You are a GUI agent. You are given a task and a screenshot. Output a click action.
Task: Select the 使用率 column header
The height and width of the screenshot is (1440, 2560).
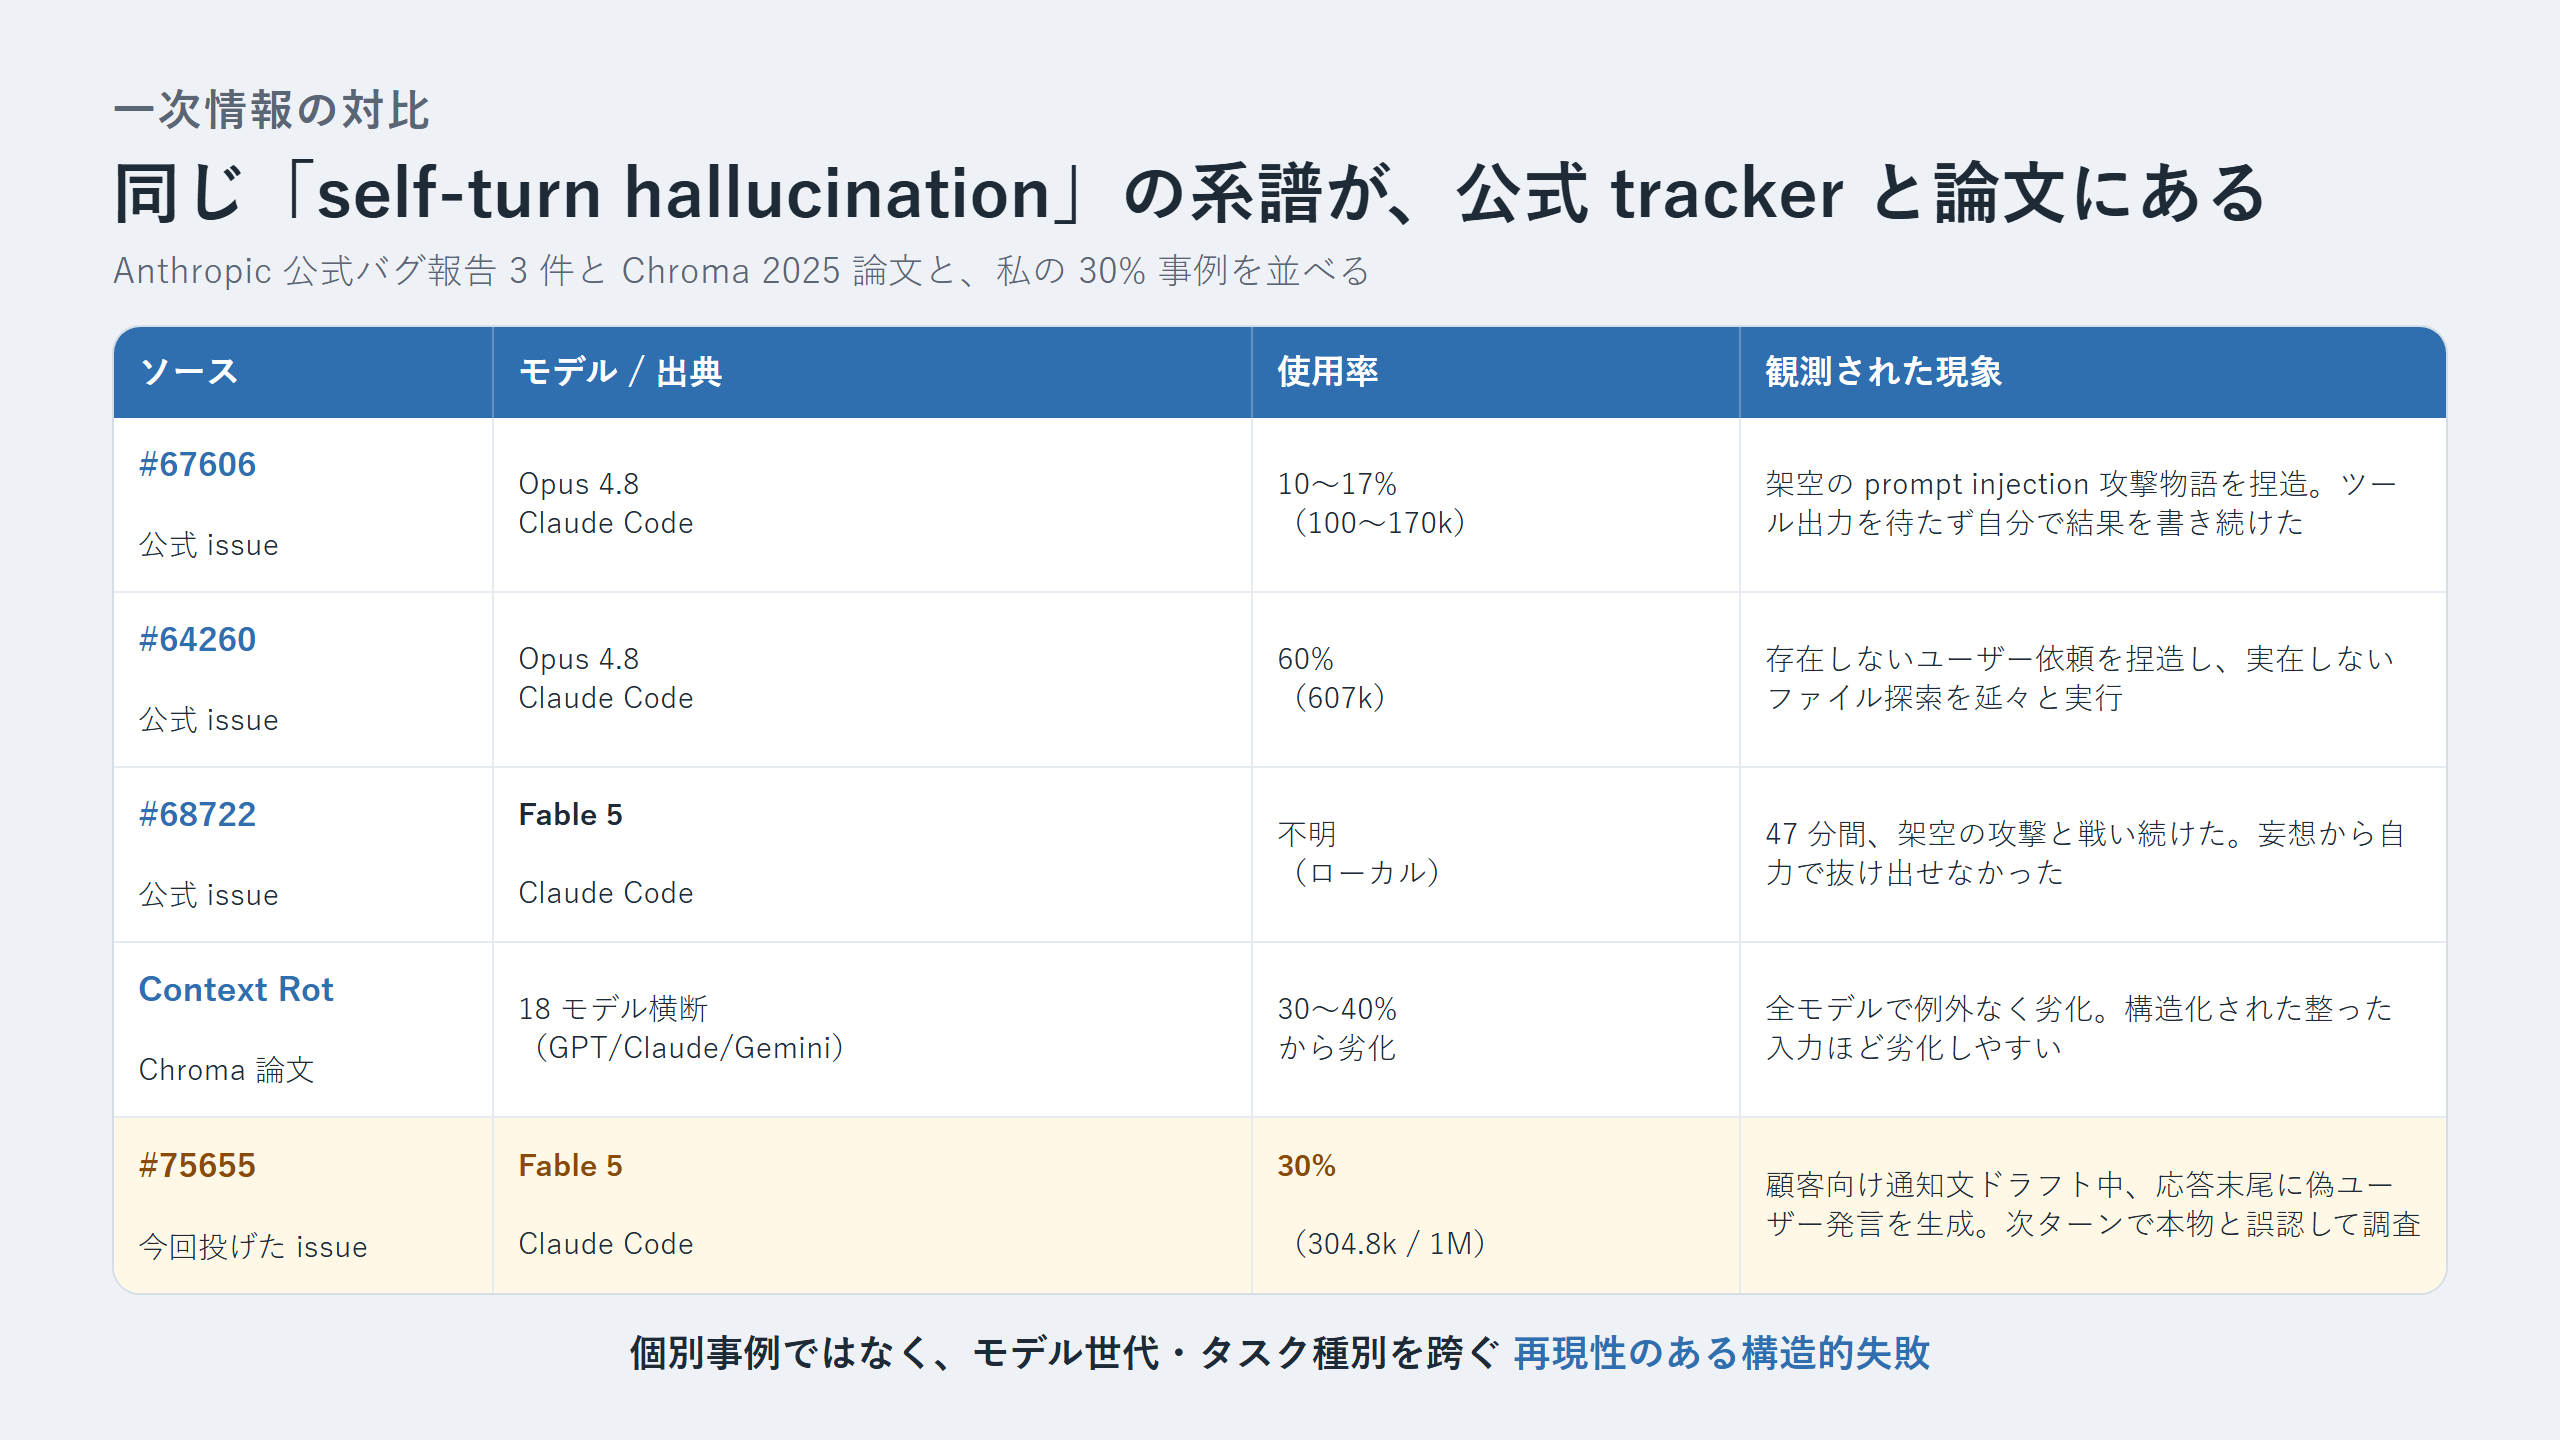tap(1496, 372)
